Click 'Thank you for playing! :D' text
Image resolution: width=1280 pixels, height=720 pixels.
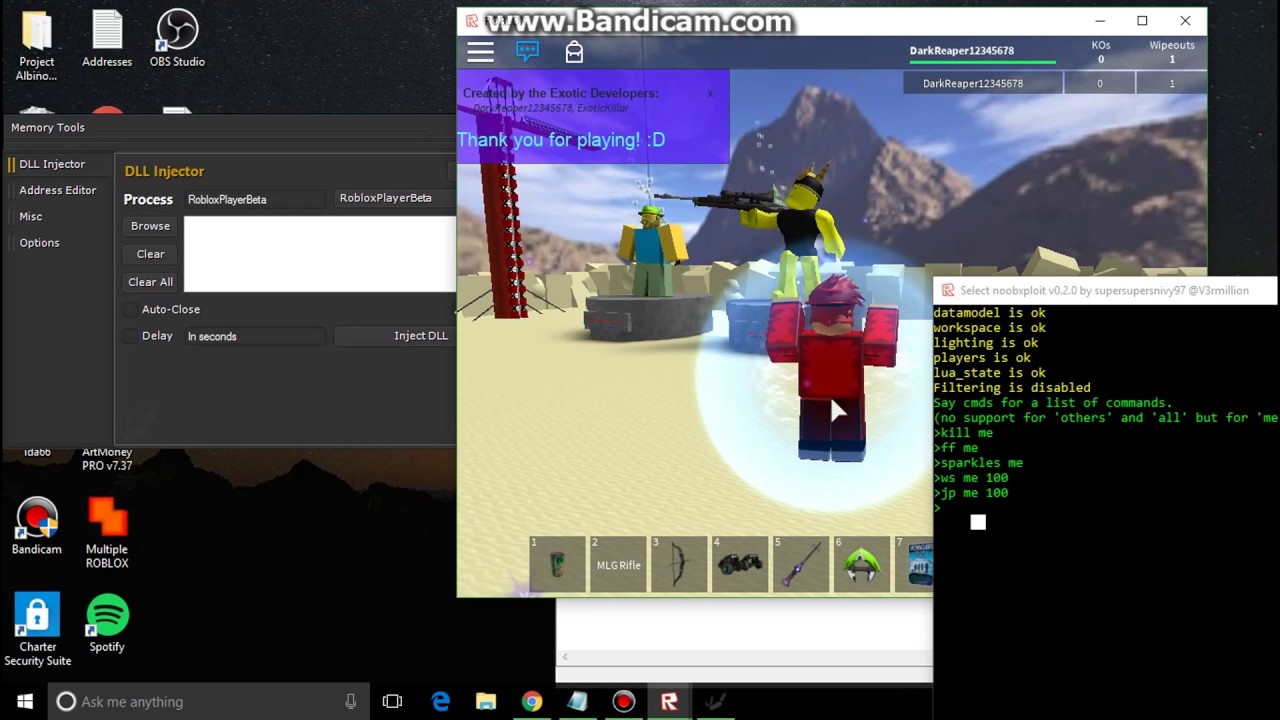(561, 140)
